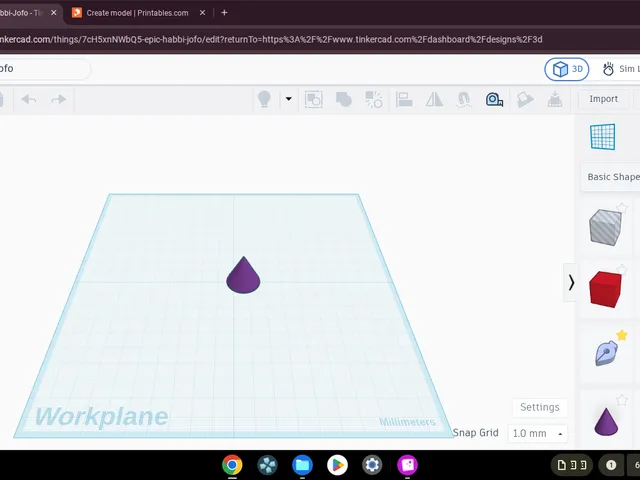This screenshot has height=480, width=640.
Task: Click the Redo arrow in the toolbar
Action: pyautogui.click(x=58, y=99)
